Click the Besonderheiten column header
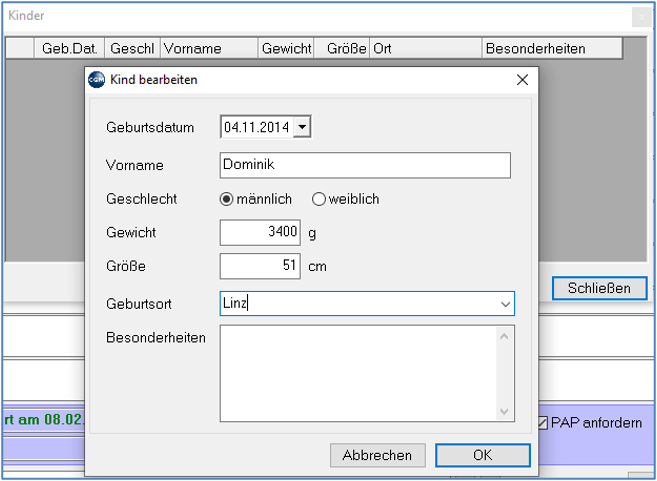The image size is (657, 481). click(552, 49)
